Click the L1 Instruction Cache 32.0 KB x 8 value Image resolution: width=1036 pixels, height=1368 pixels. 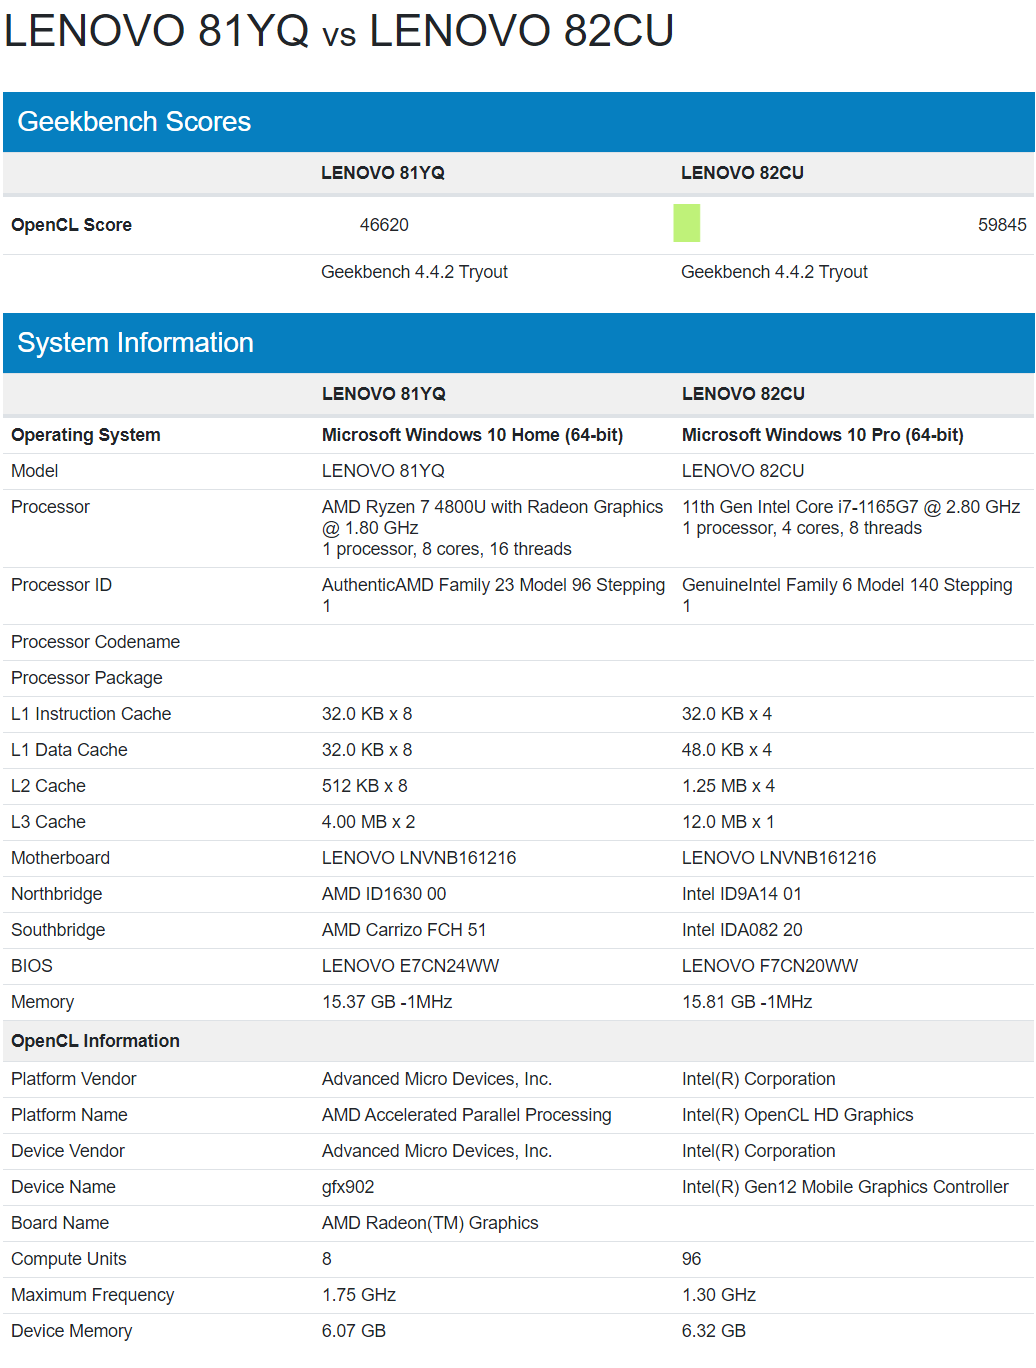point(367,714)
